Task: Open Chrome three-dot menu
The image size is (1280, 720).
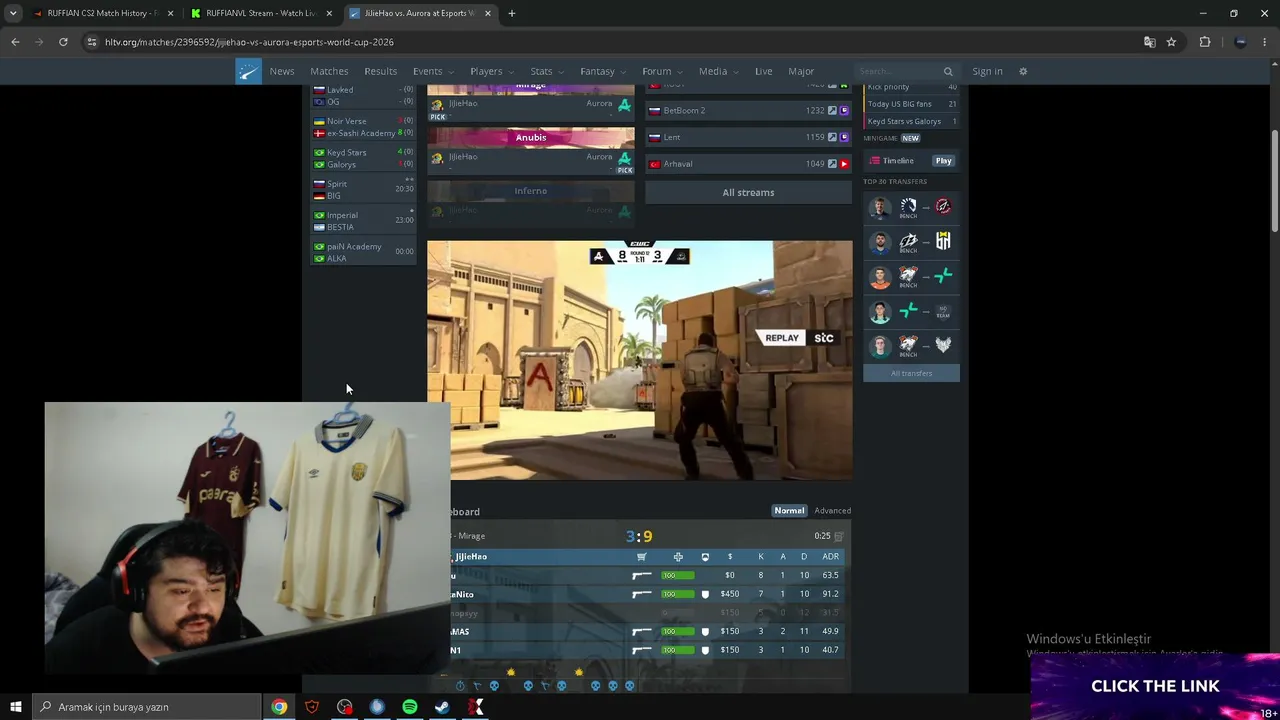Action: (1266, 42)
